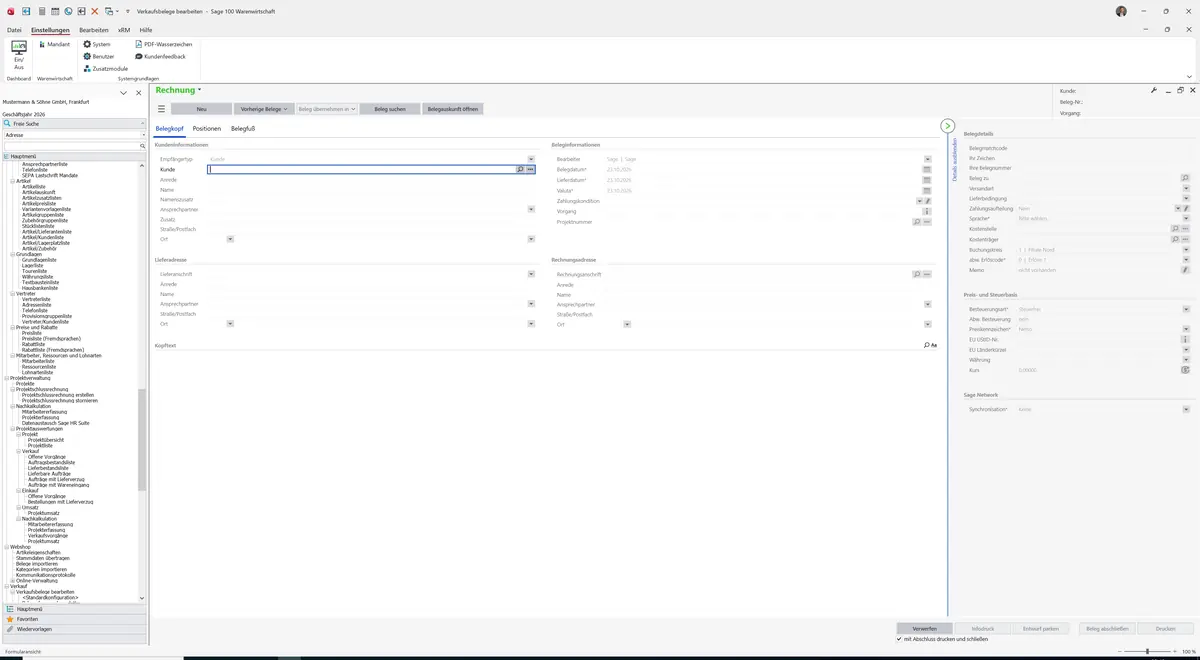Click the red X icon in quick access toolbar

click(x=95, y=11)
